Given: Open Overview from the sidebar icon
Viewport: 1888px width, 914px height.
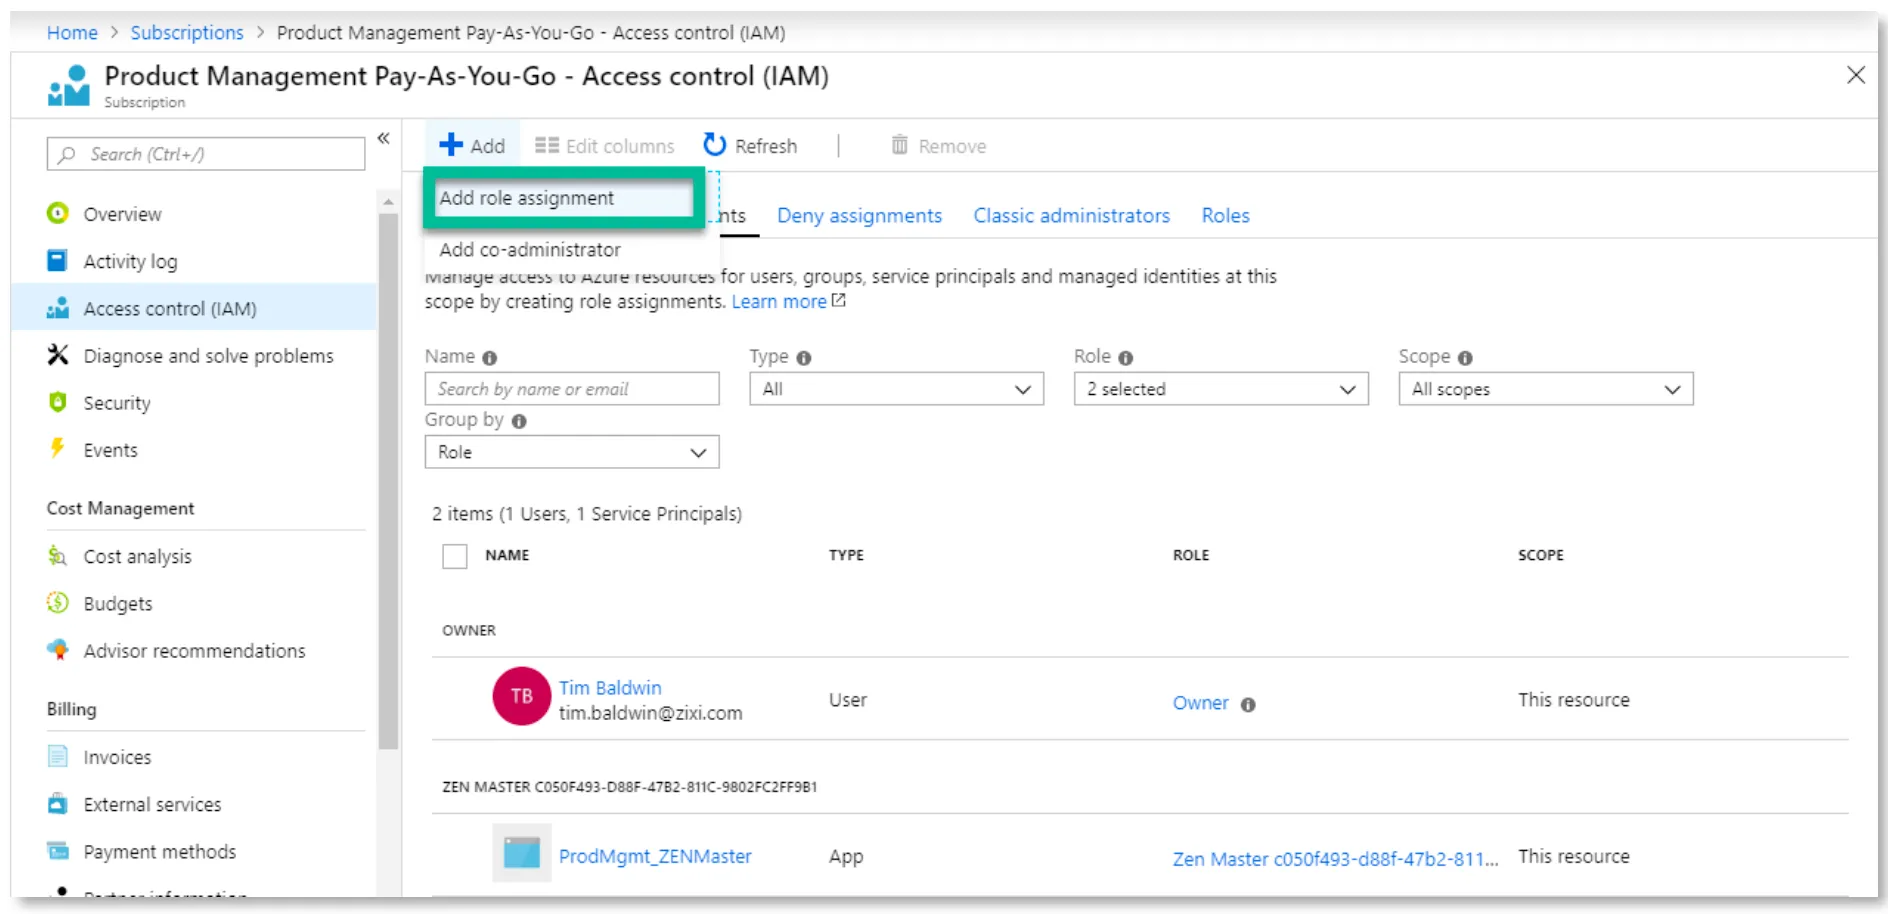Looking at the screenshot, I should coord(58,213).
